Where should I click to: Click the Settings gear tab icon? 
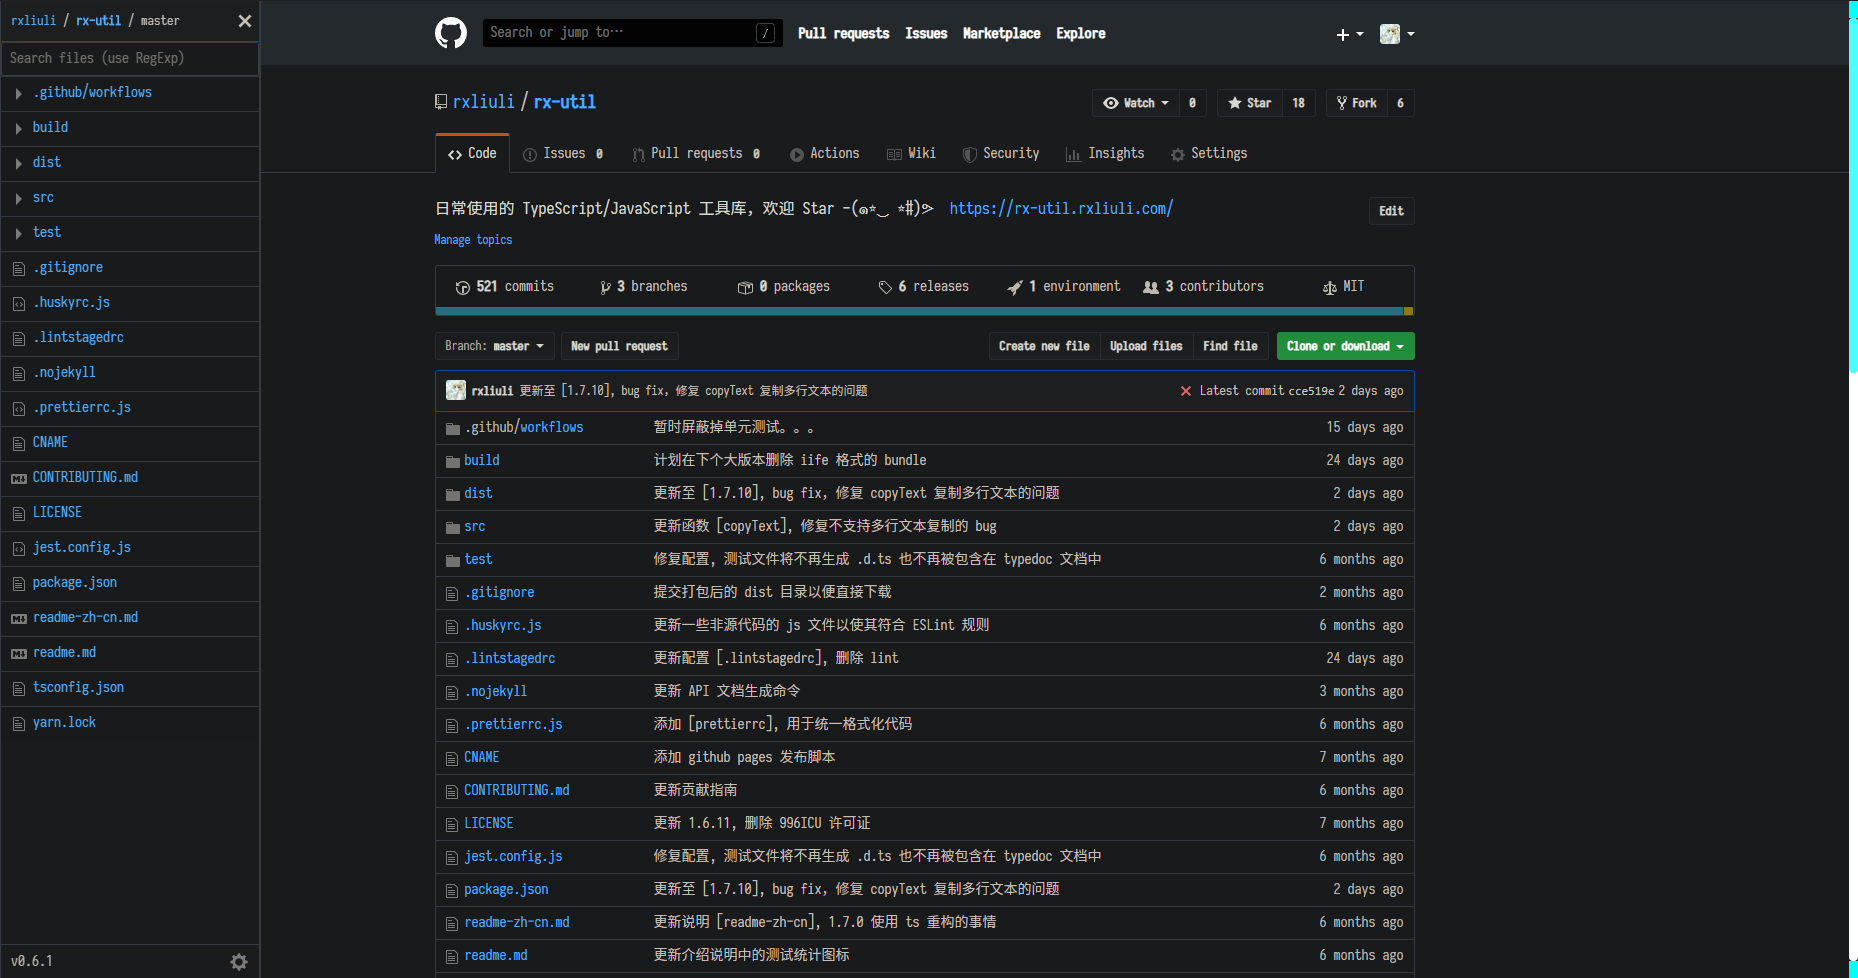tap(1178, 154)
